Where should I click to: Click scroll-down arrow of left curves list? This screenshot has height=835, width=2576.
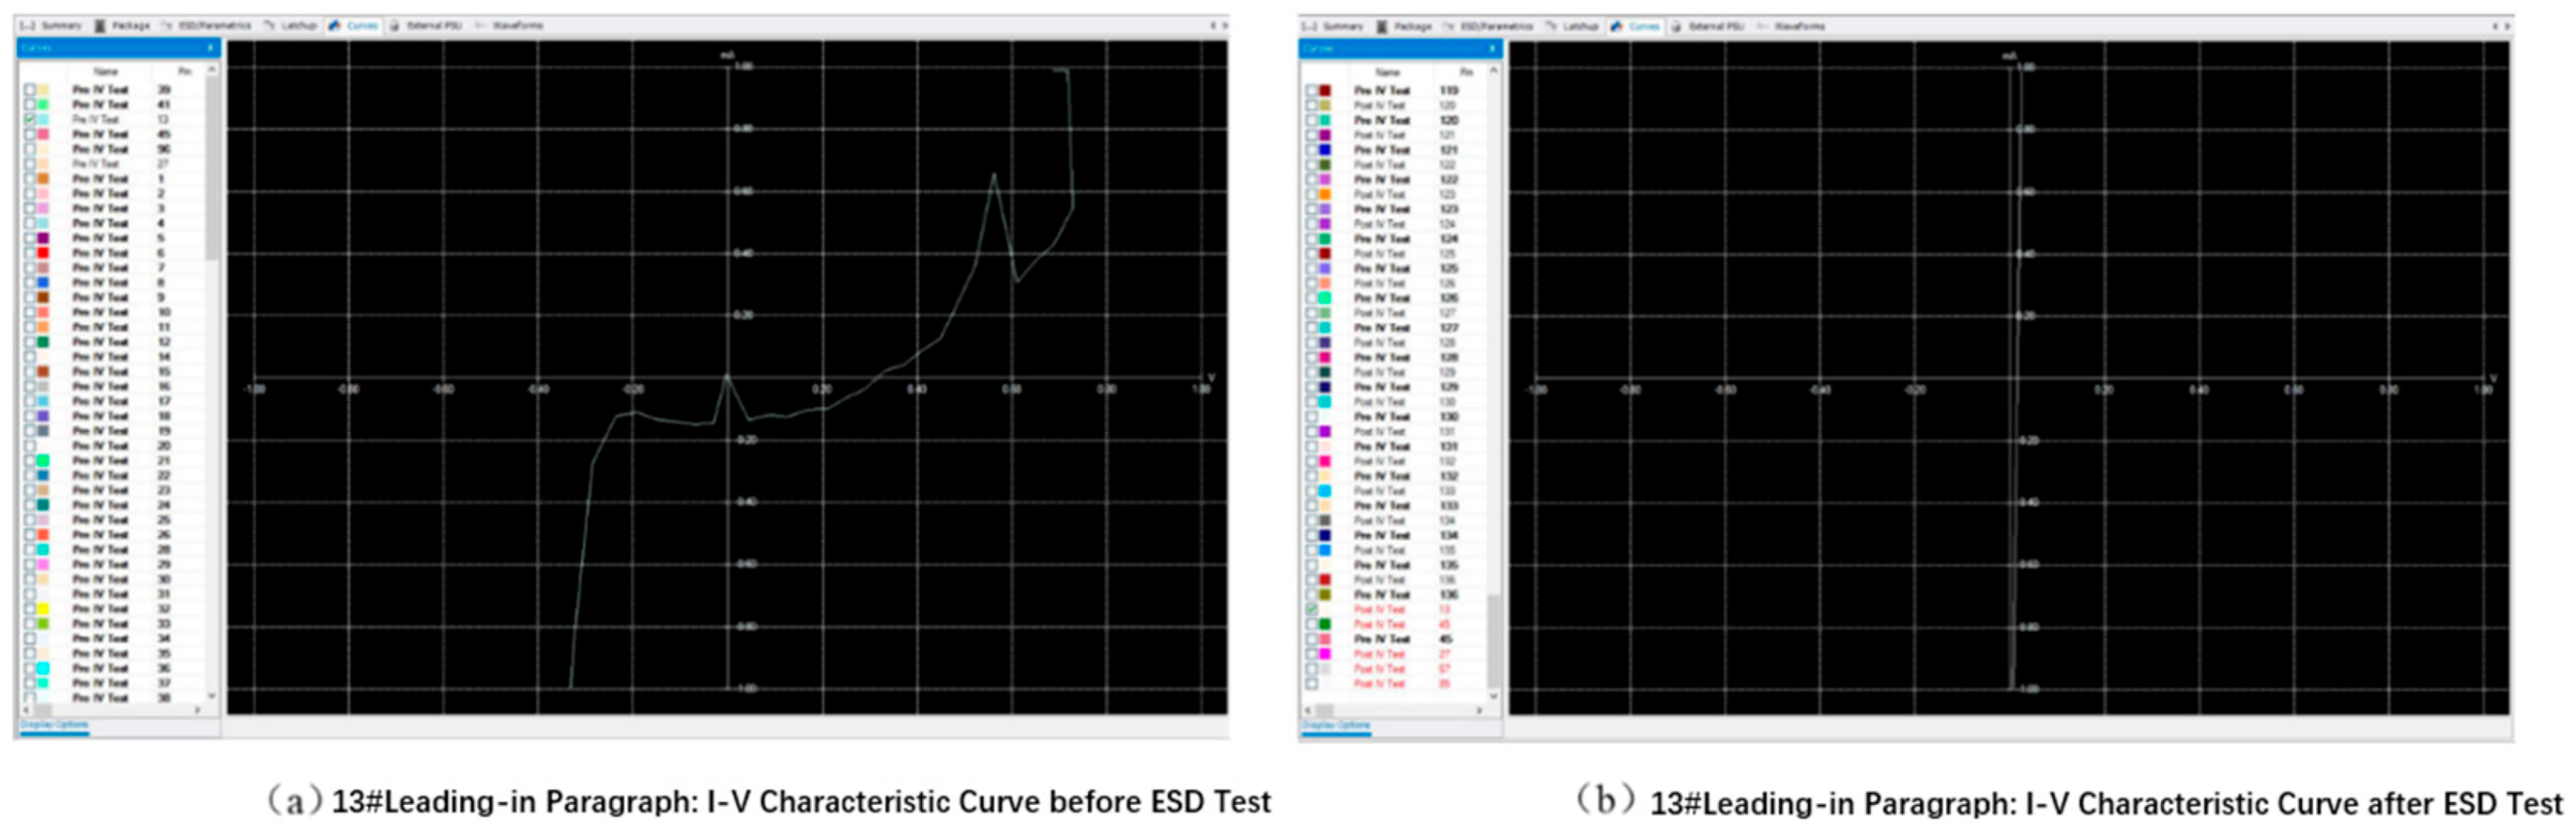211,696
